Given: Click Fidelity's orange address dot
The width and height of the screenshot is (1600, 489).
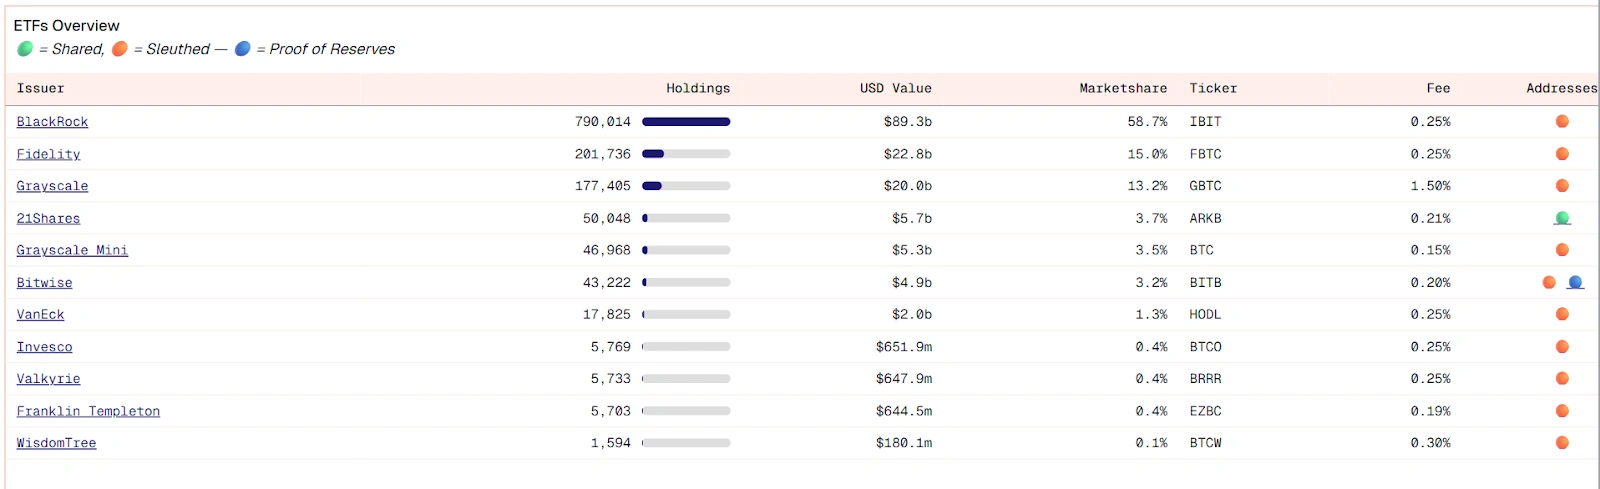Looking at the screenshot, I should tap(1562, 153).
